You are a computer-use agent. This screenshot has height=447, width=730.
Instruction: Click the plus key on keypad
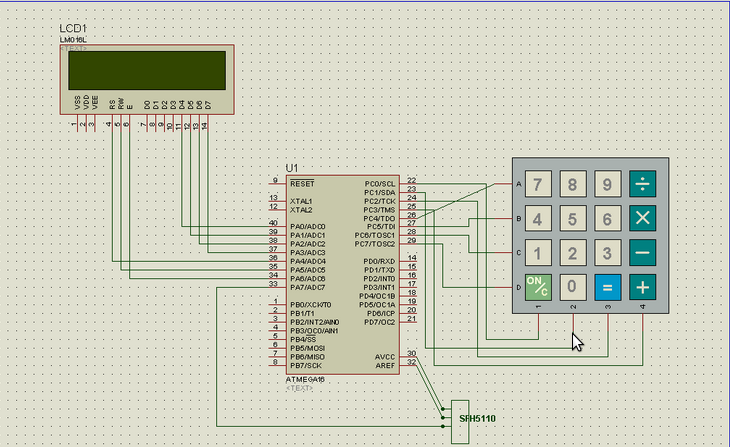coord(642,287)
